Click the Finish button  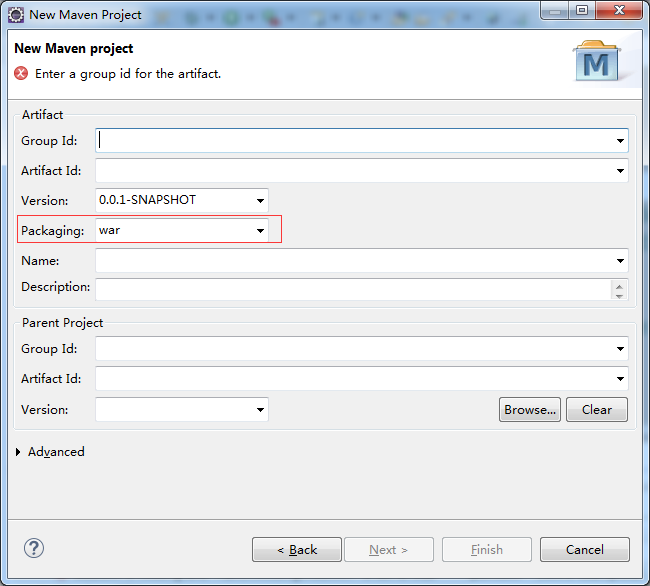(x=487, y=550)
